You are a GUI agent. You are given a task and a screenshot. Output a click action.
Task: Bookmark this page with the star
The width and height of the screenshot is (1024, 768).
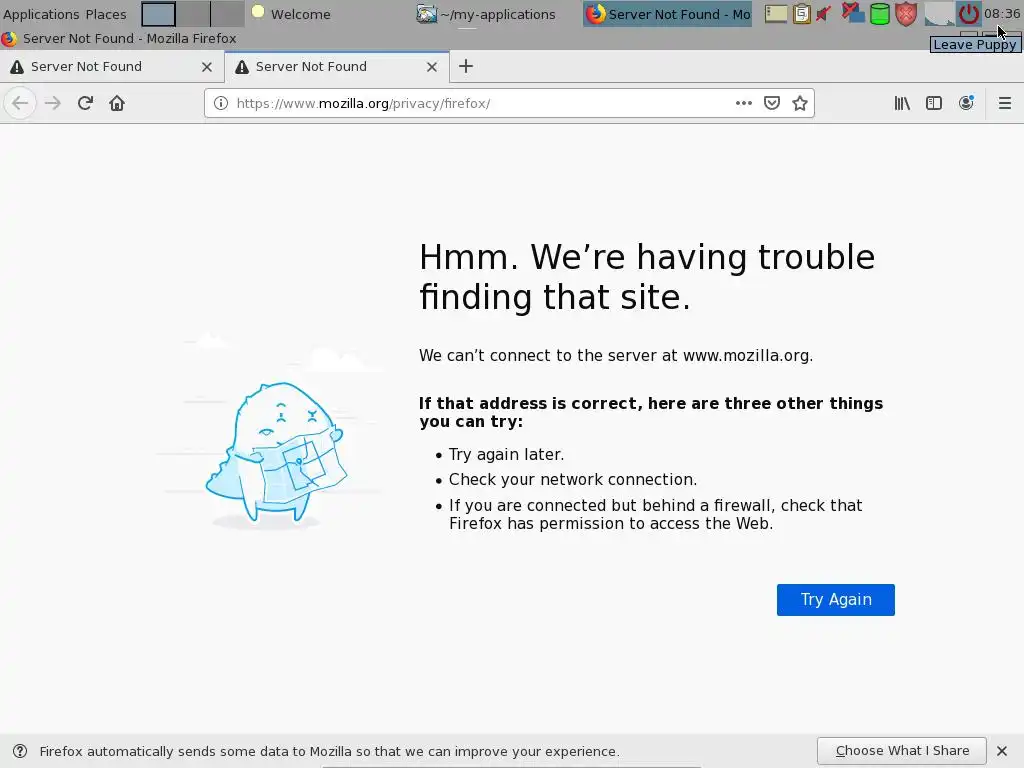coord(800,103)
